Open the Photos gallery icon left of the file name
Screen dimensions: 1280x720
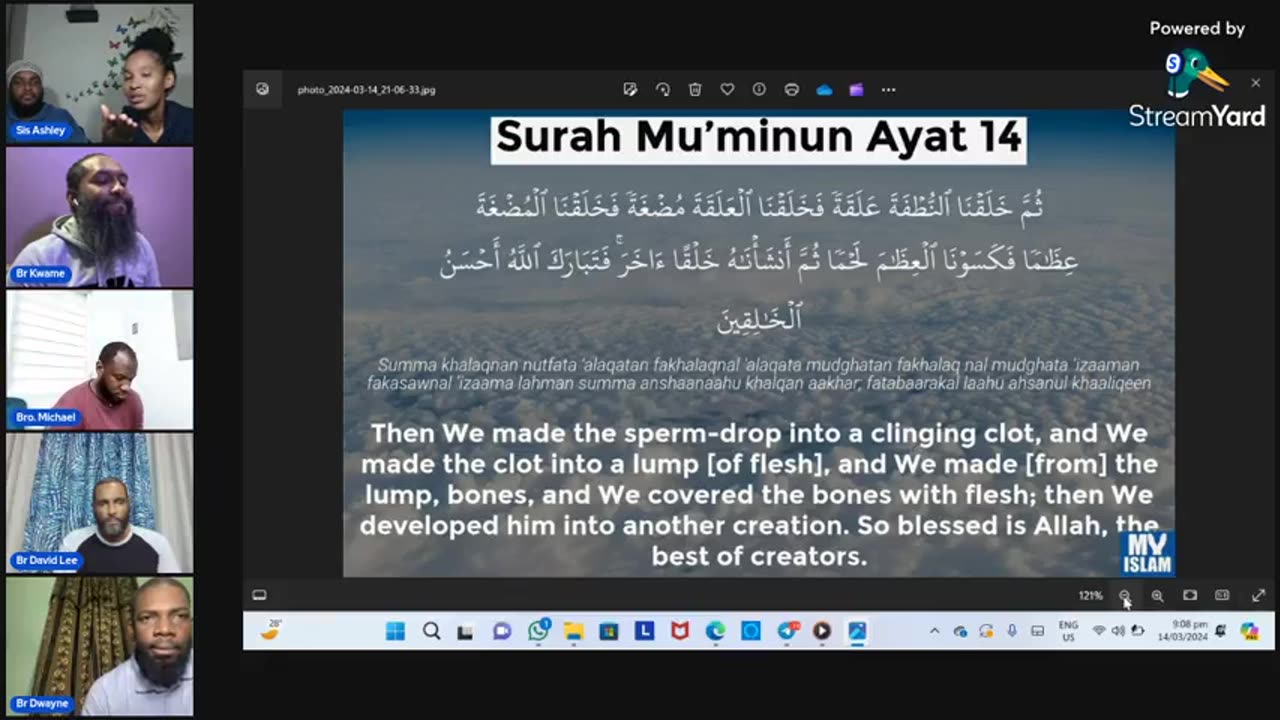pyautogui.click(x=262, y=89)
